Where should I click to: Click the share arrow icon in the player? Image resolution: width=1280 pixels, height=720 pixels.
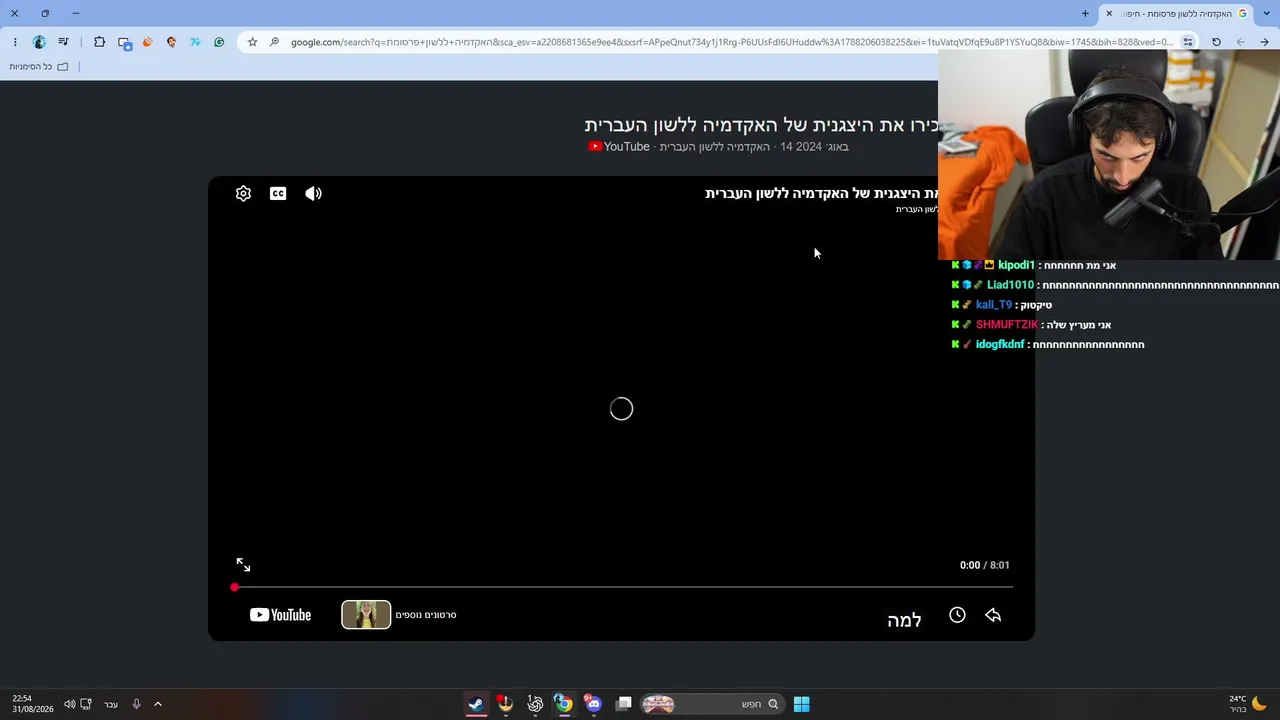(x=993, y=615)
